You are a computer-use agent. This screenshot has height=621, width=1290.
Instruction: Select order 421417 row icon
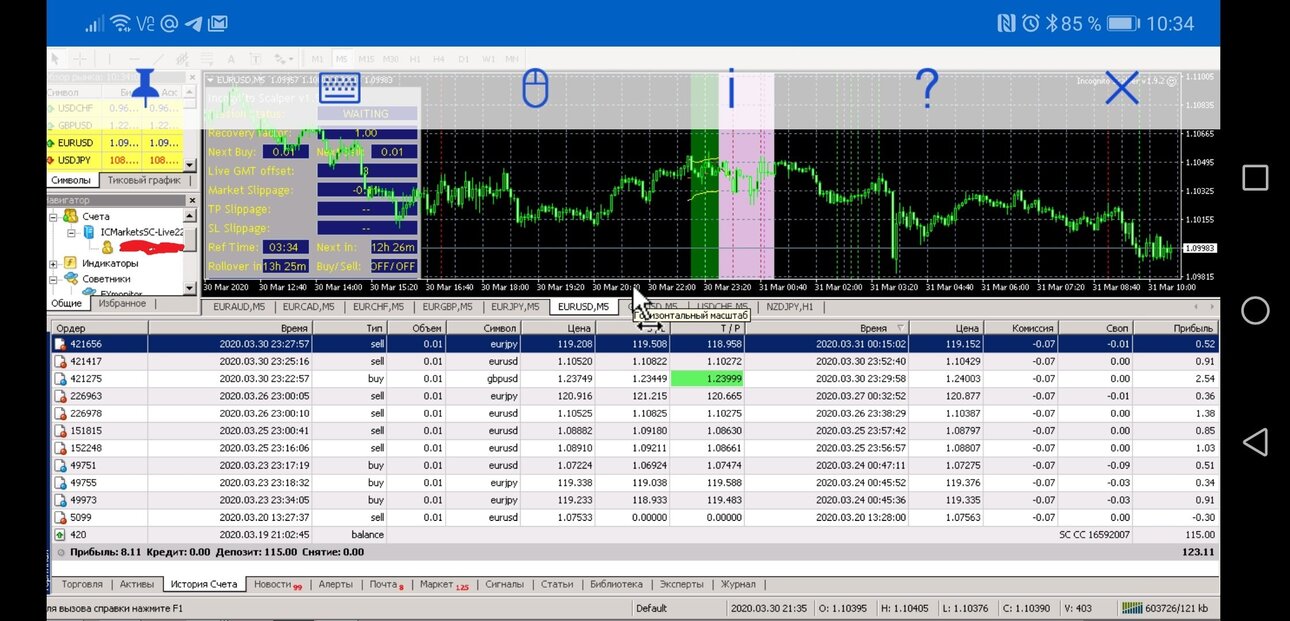[61, 361]
